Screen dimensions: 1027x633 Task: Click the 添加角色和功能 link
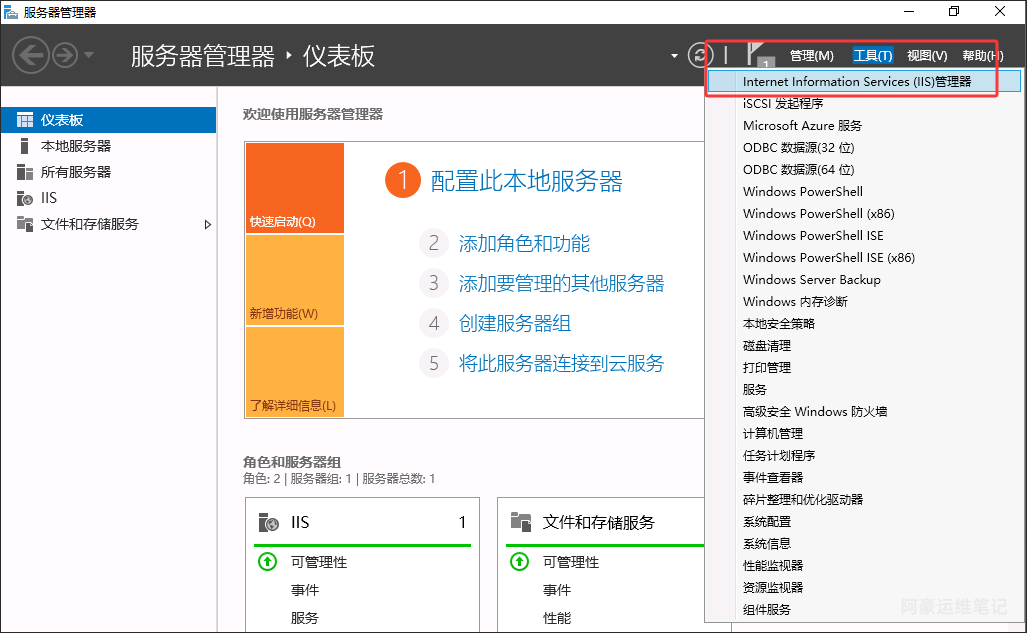524,244
